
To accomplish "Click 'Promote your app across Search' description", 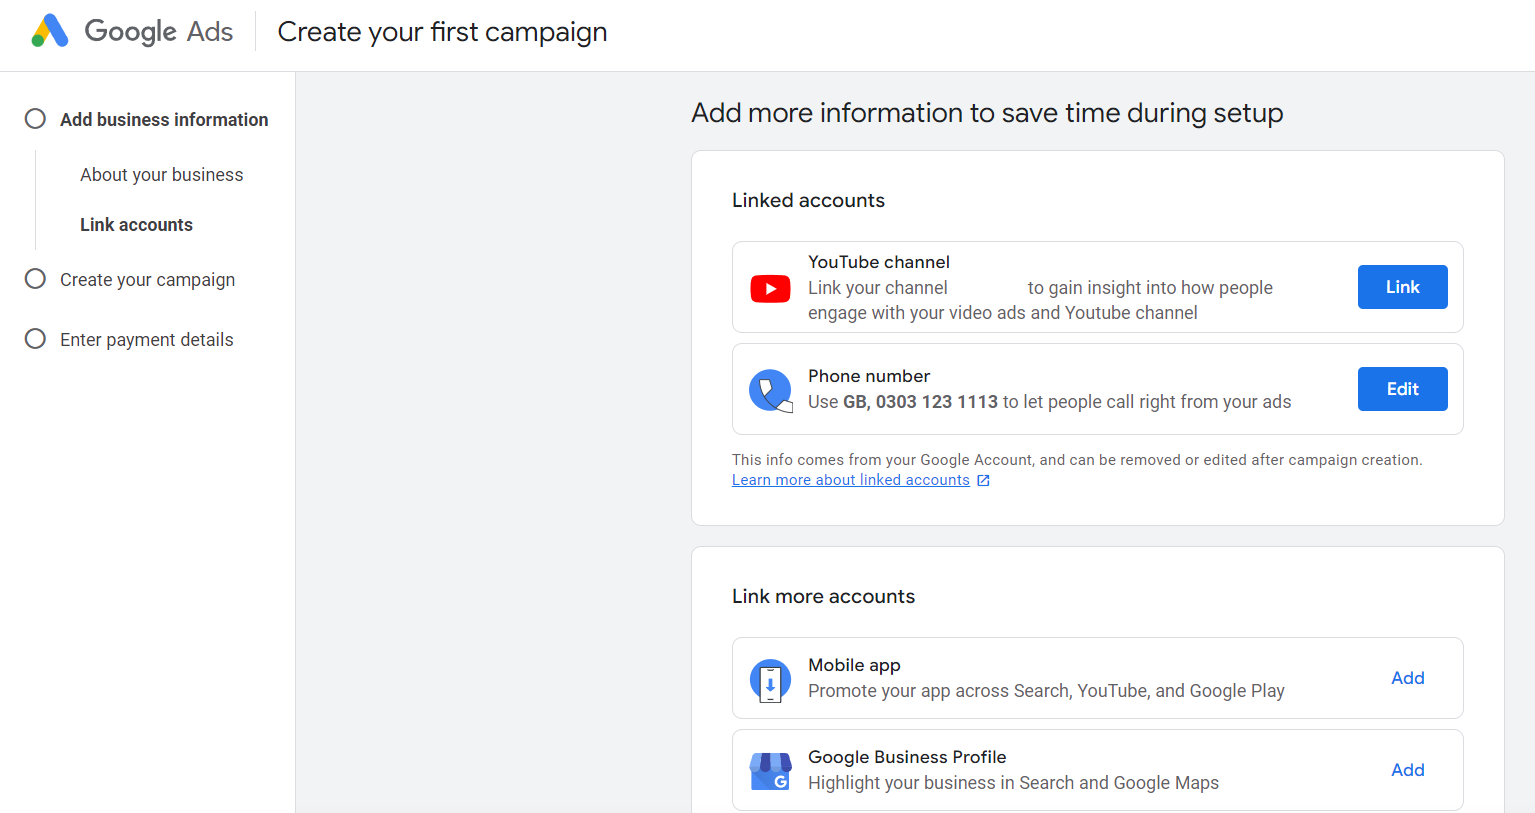I will (x=1046, y=691).
